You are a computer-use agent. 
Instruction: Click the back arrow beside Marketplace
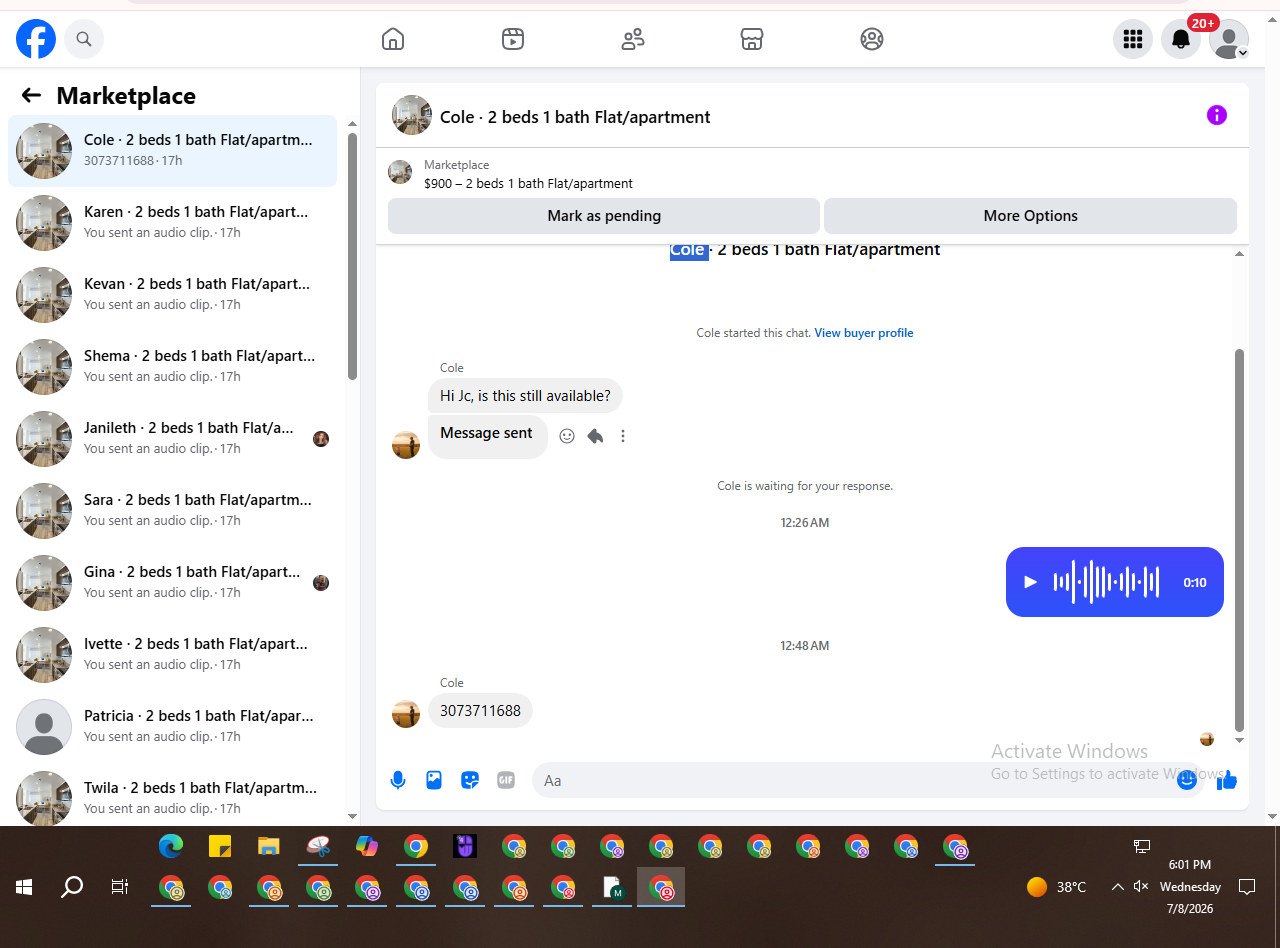(x=31, y=95)
